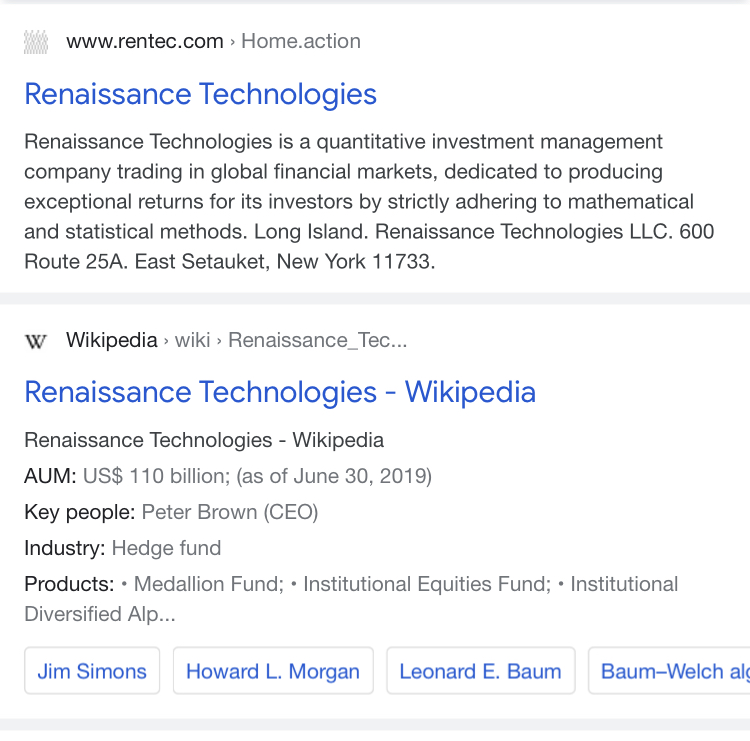
Task: Click 'Products:' label
Action: click(69, 584)
